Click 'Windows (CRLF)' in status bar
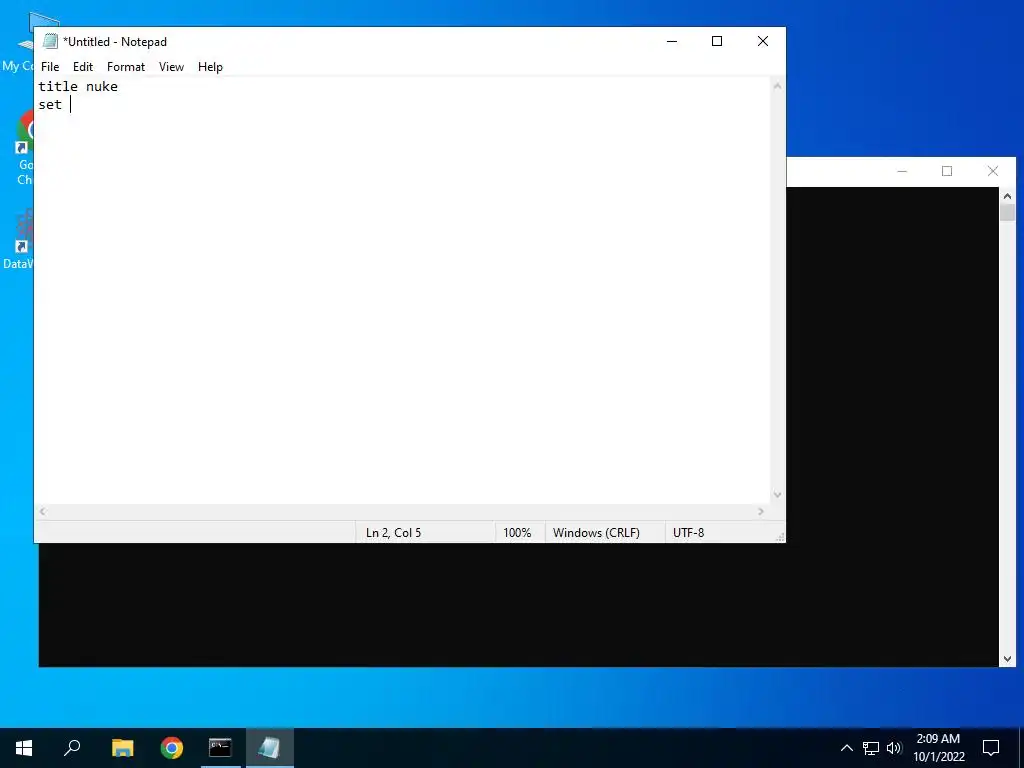1024x768 pixels. (x=596, y=533)
